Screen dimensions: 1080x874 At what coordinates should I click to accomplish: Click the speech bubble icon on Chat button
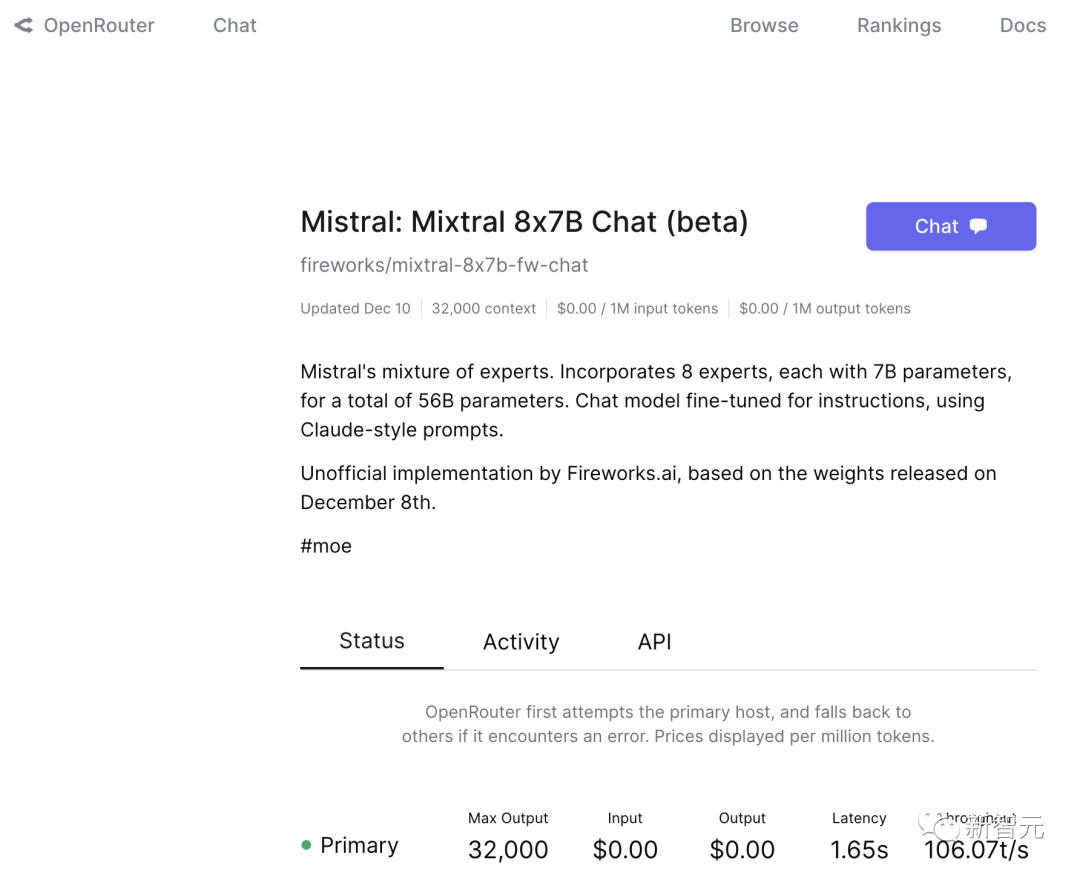pos(979,226)
